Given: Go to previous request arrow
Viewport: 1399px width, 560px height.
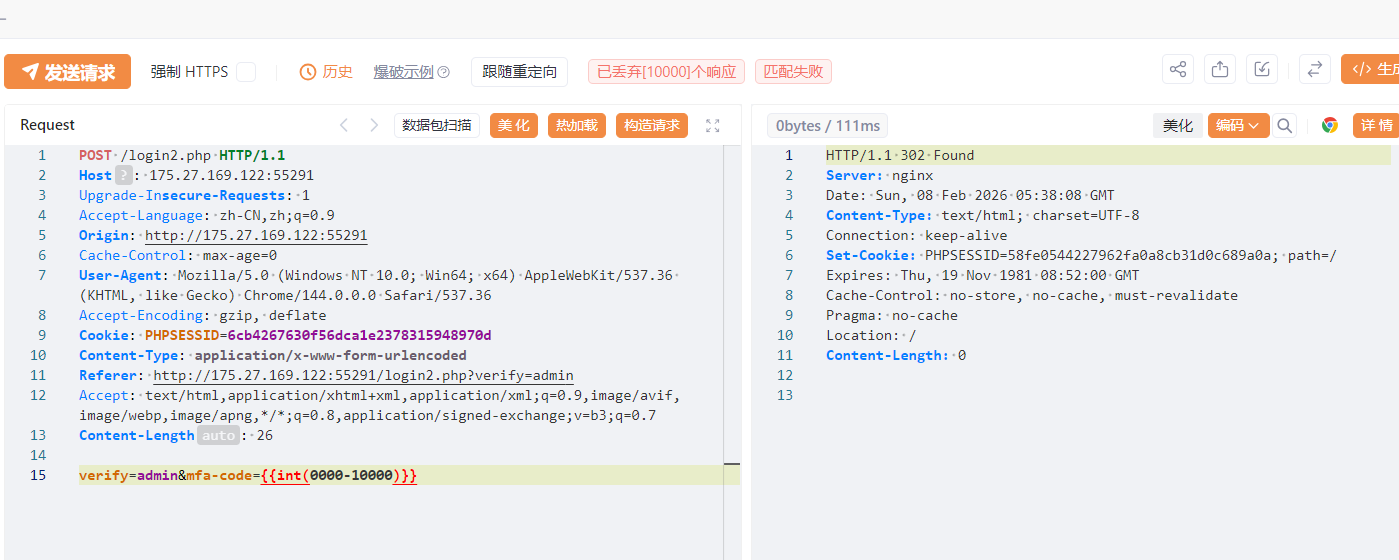Looking at the screenshot, I should click(x=344, y=125).
